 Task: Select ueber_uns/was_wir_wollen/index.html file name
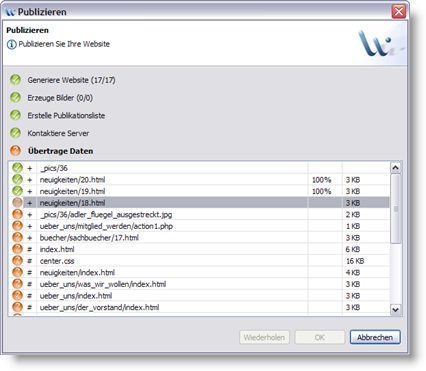(x=103, y=284)
